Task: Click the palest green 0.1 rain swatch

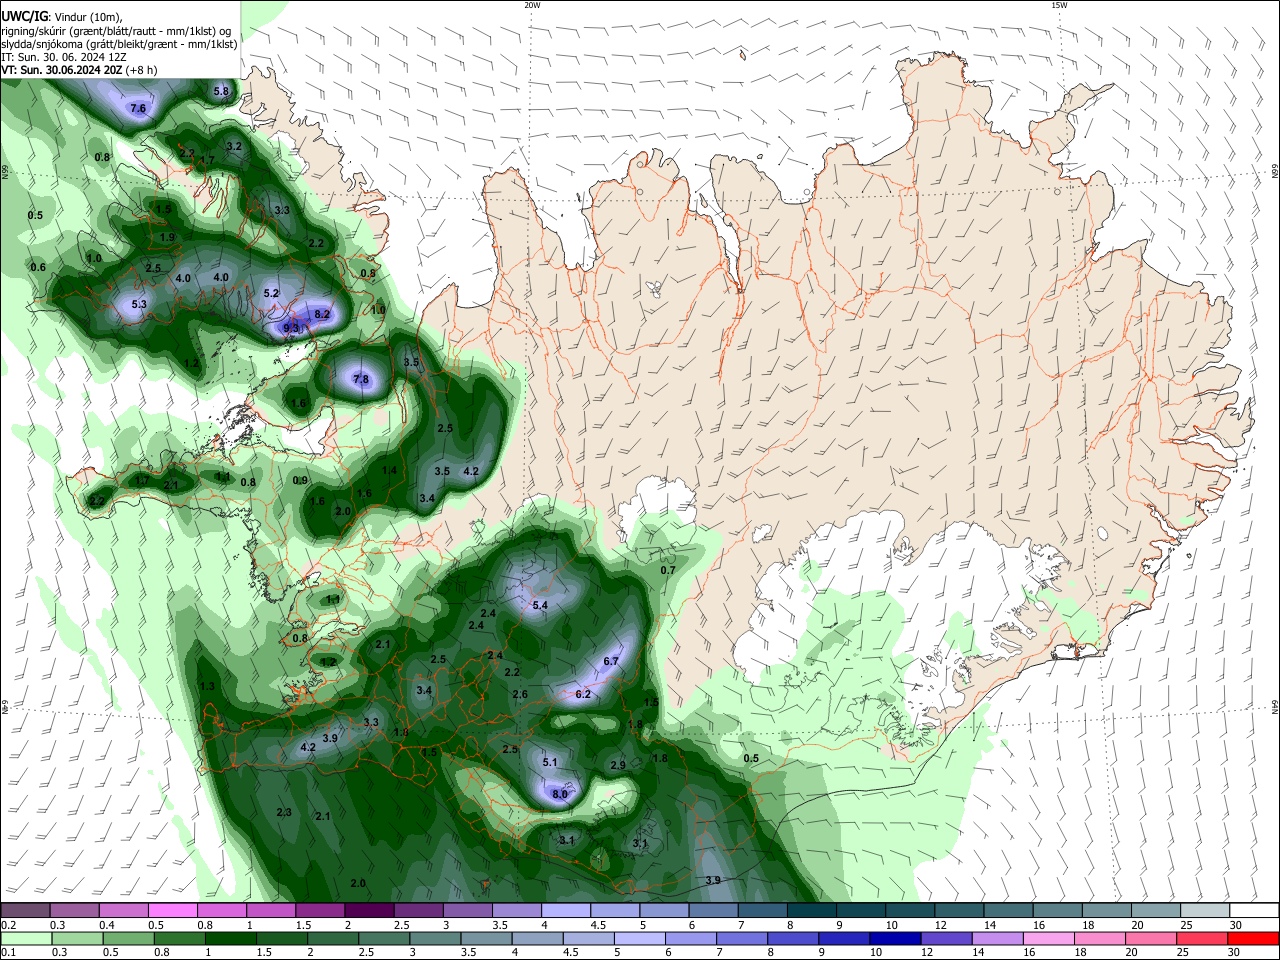Action: click(25, 939)
